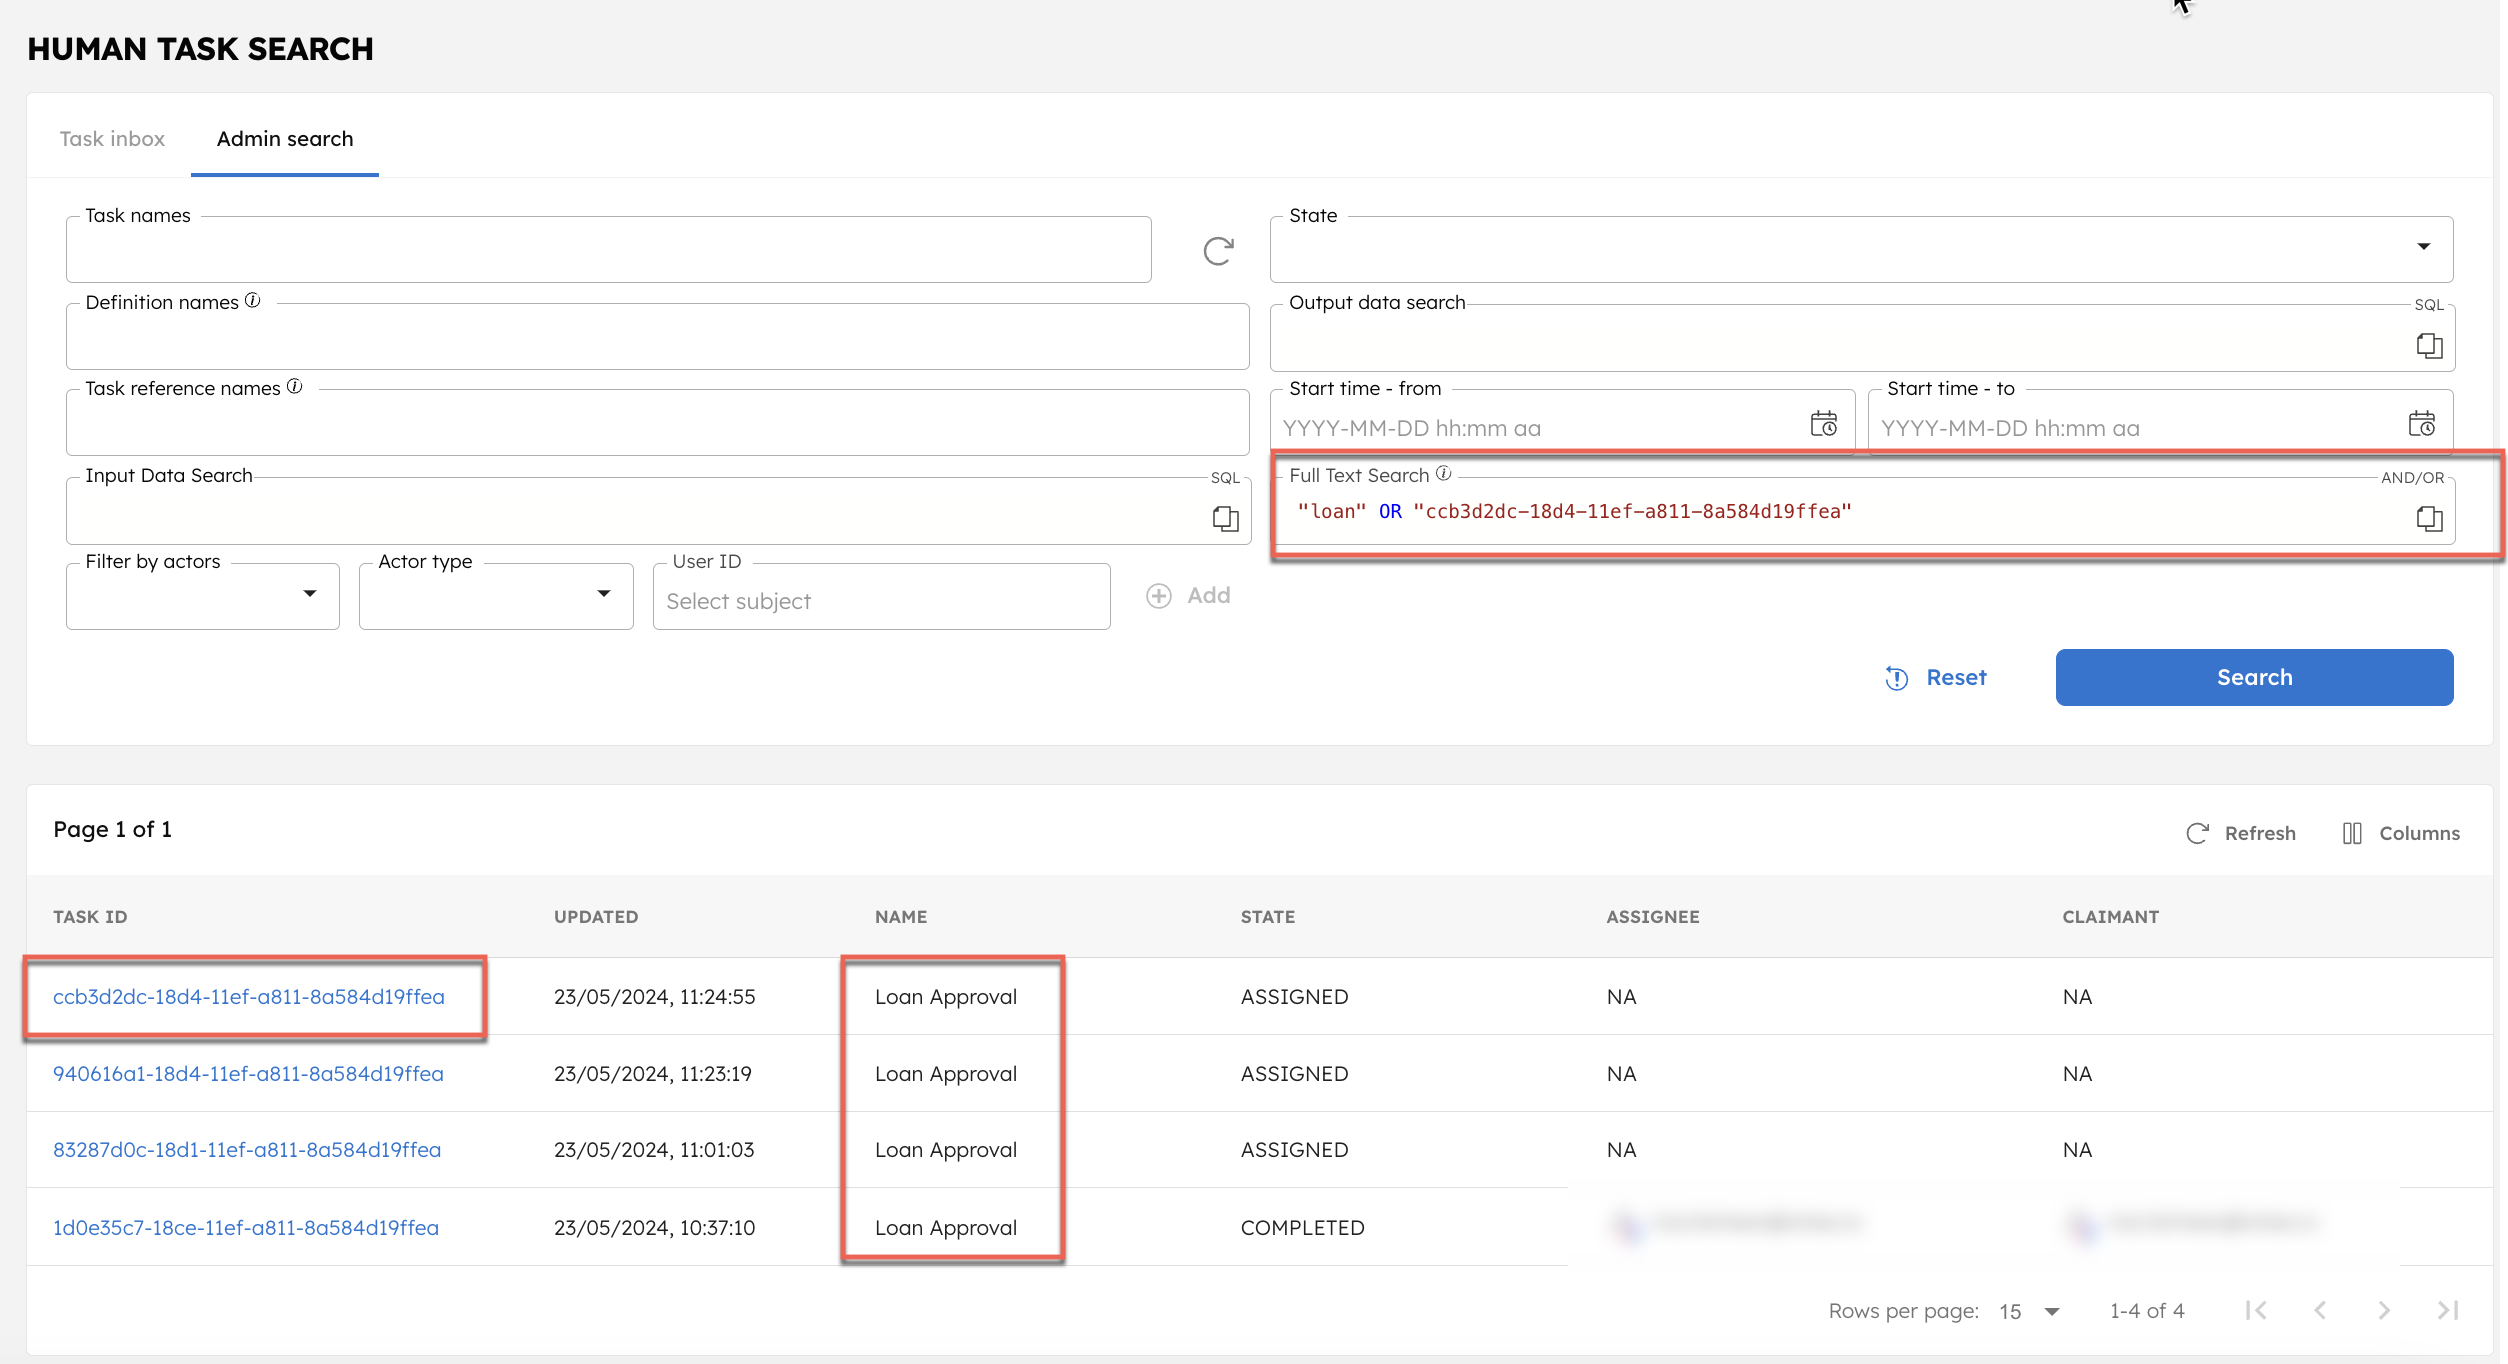Click the ASSIGNED state in the 11:23:19 row
The height and width of the screenshot is (1364, 2508).
pos(1295,1074)
